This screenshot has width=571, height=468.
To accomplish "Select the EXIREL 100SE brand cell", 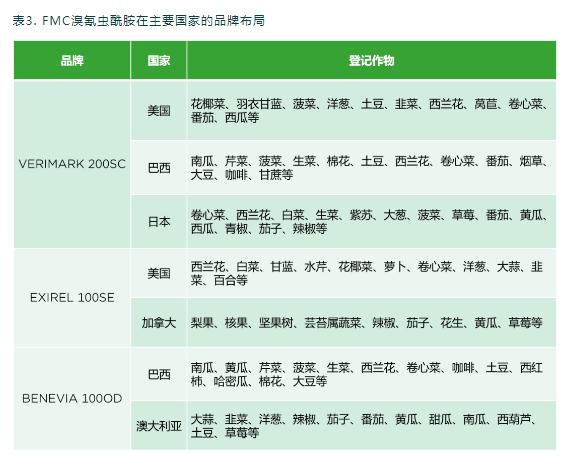I will click(72, 298).
